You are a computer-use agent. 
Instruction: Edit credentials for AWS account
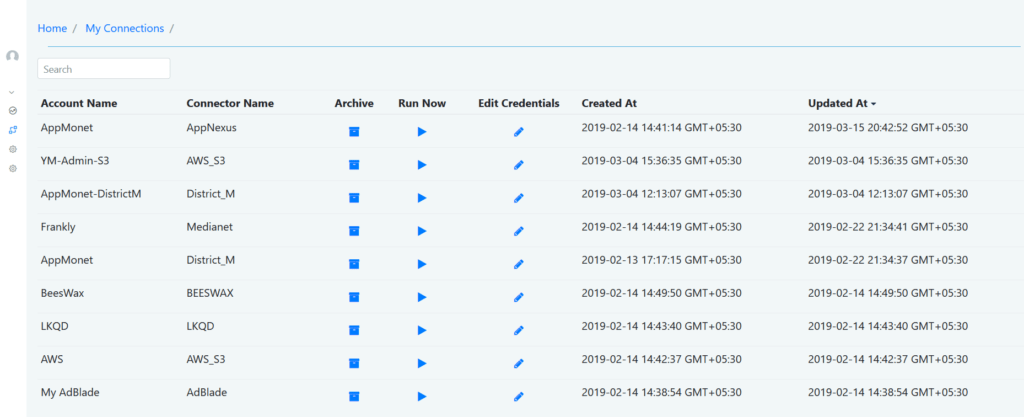tap(519, 363)
